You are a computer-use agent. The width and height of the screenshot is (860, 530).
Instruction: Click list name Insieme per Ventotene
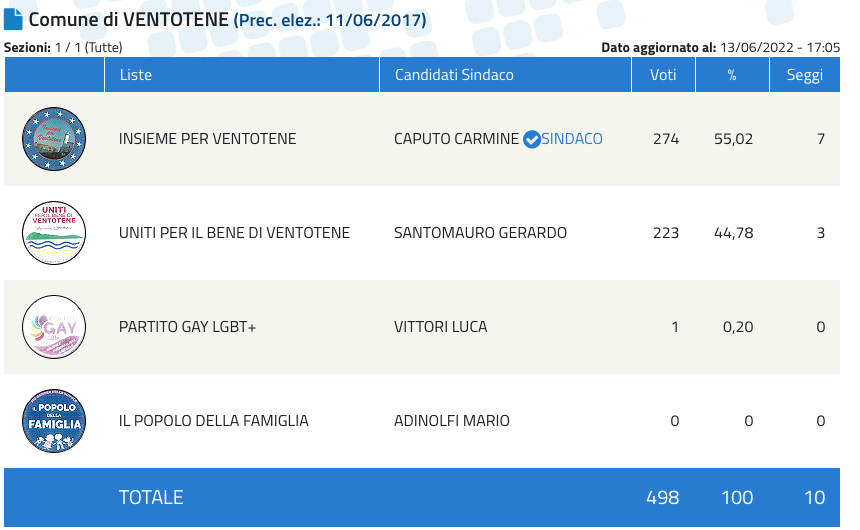click(207, 139)
